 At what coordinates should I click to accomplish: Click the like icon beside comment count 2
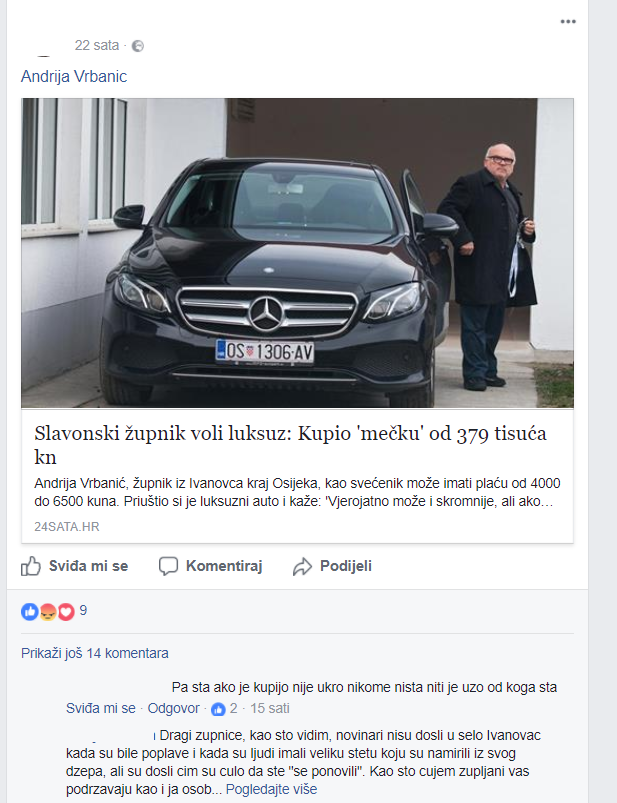click(218, 709)
